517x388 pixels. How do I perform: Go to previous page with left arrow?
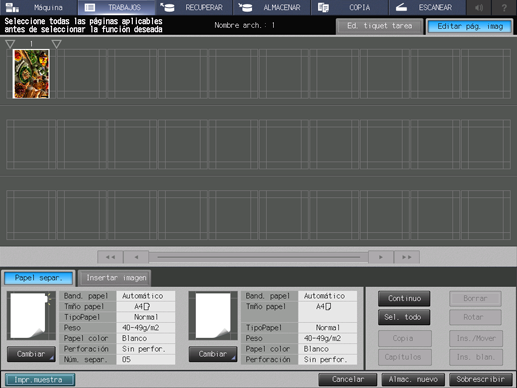click(x=136, y=257)
